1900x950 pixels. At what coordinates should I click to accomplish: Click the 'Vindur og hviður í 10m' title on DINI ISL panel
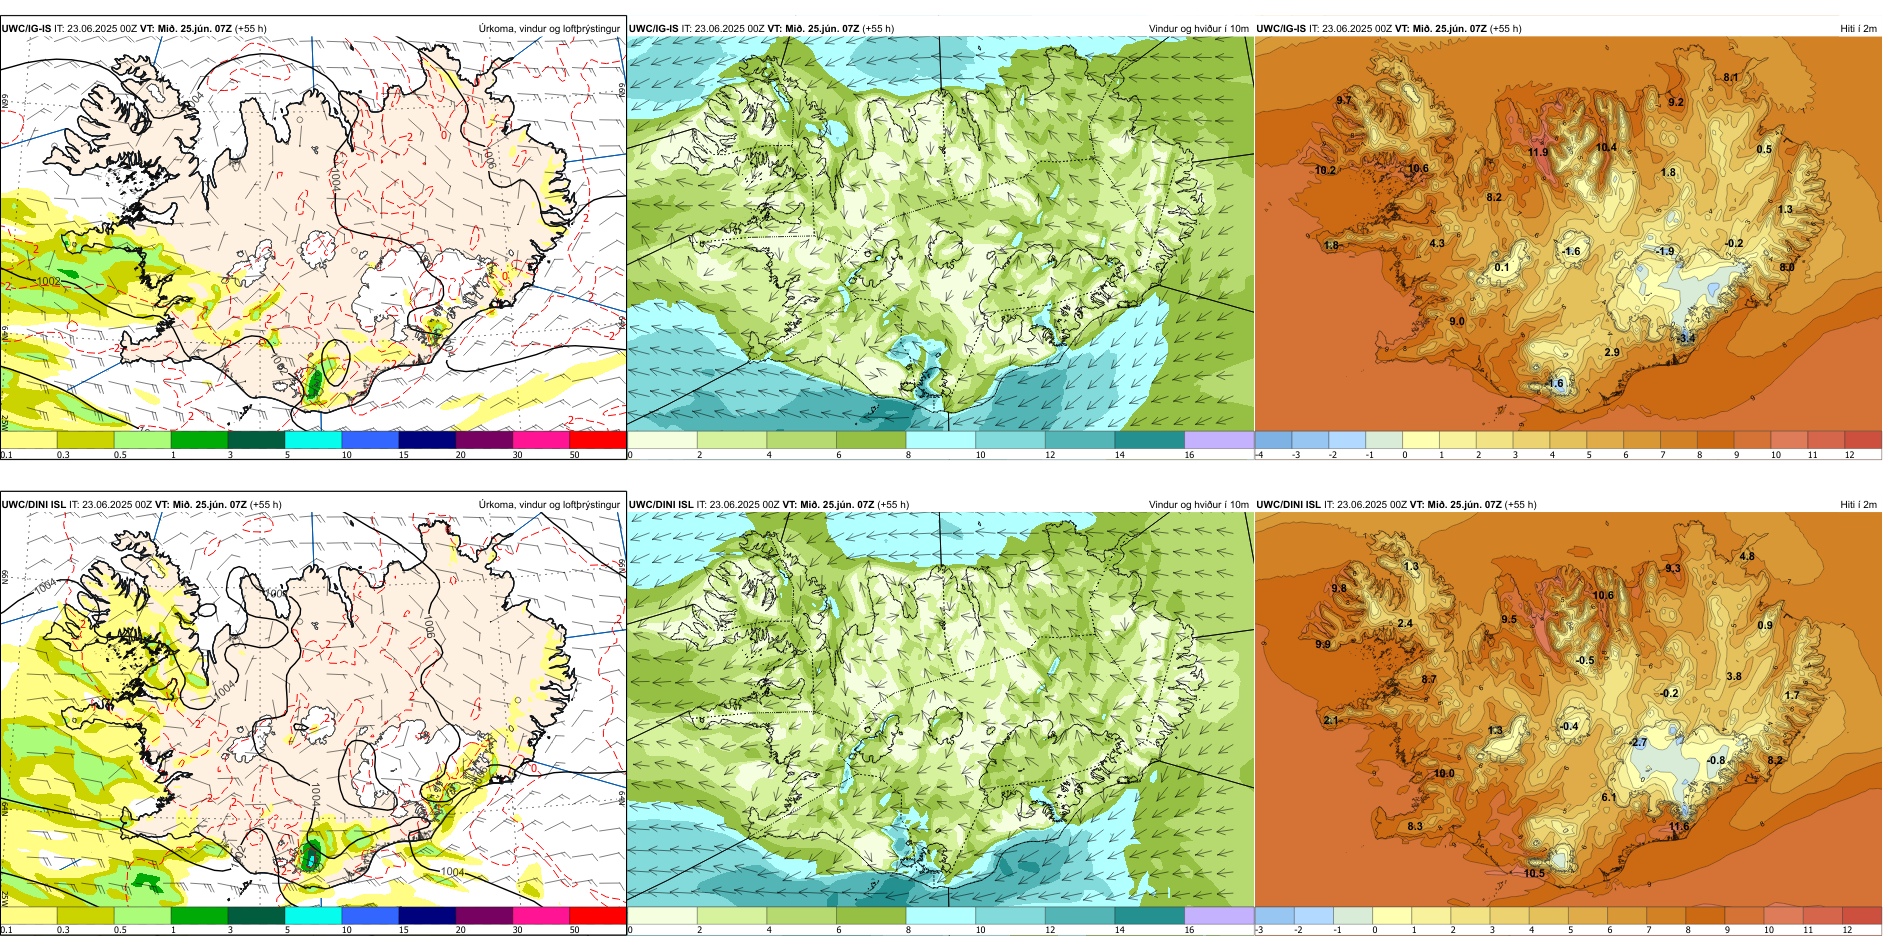point(1199,504)
